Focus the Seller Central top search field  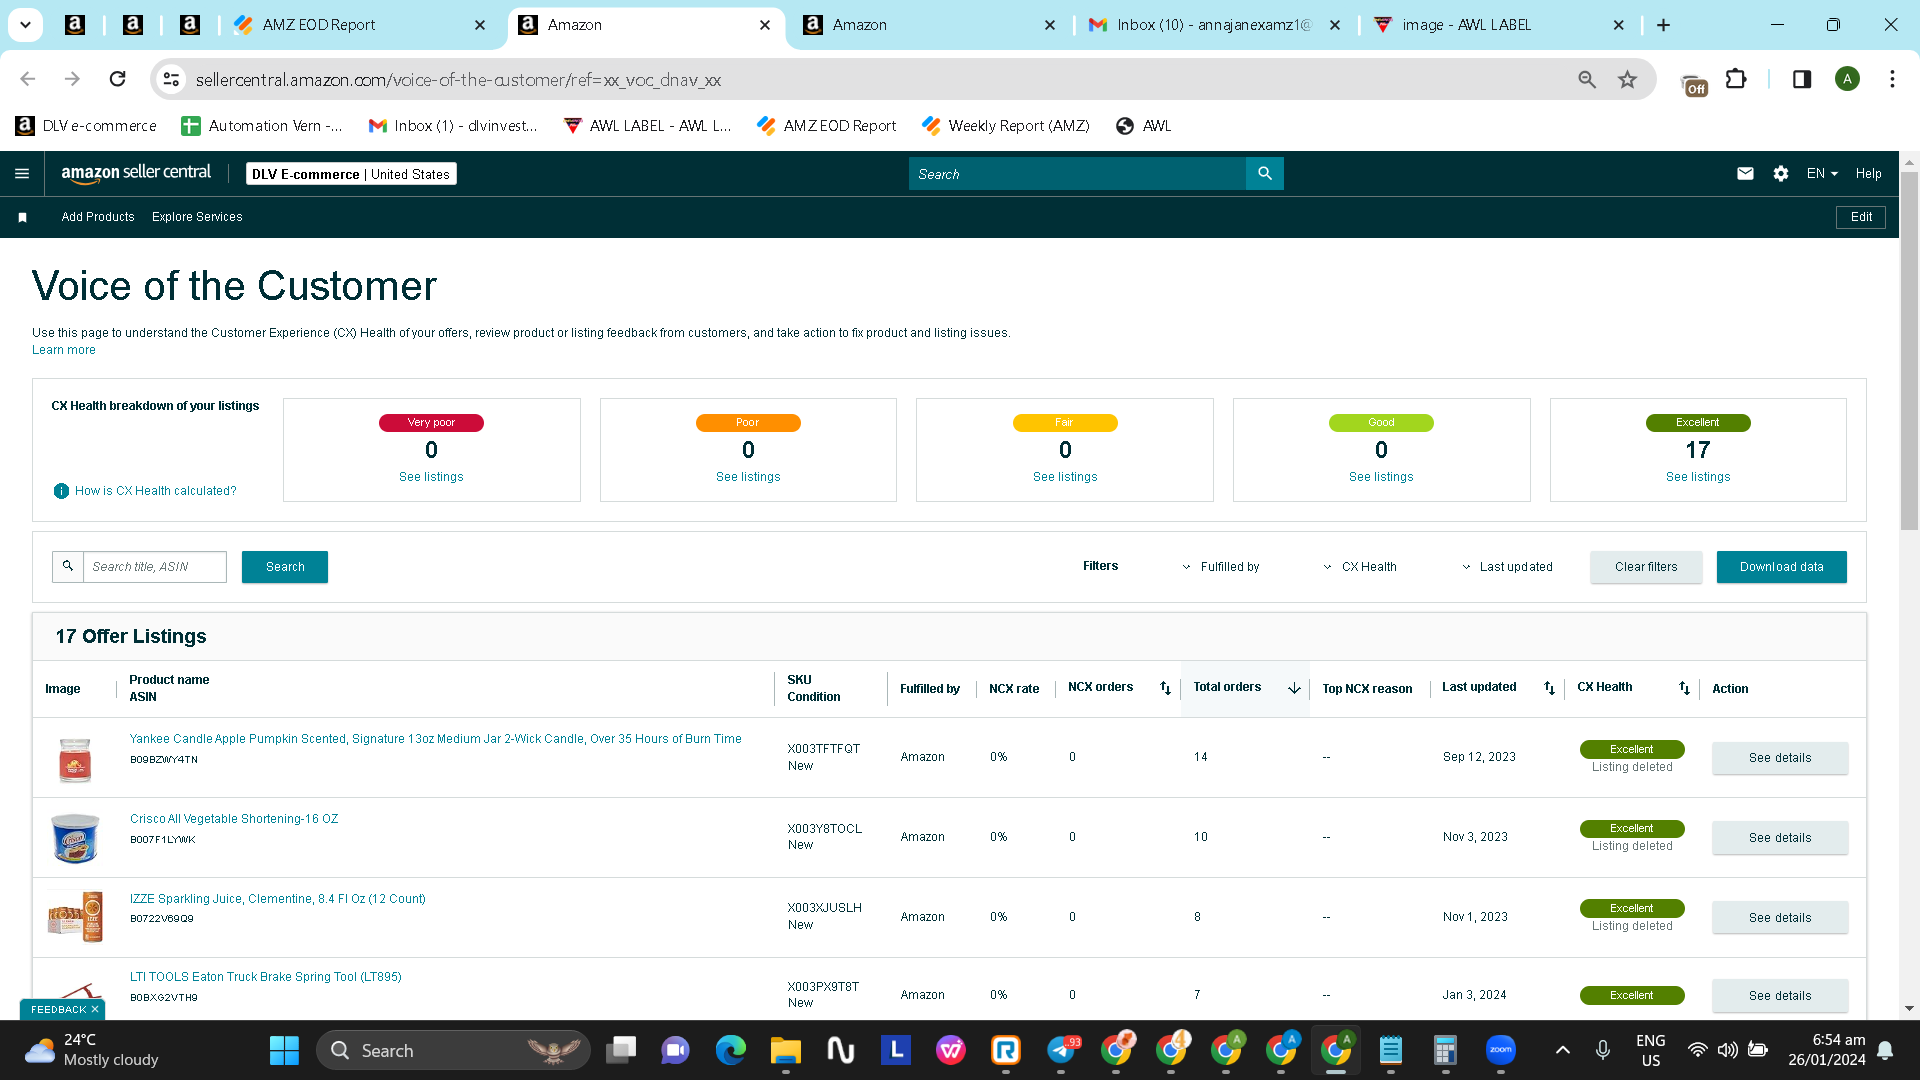(x=1078, y=174)
